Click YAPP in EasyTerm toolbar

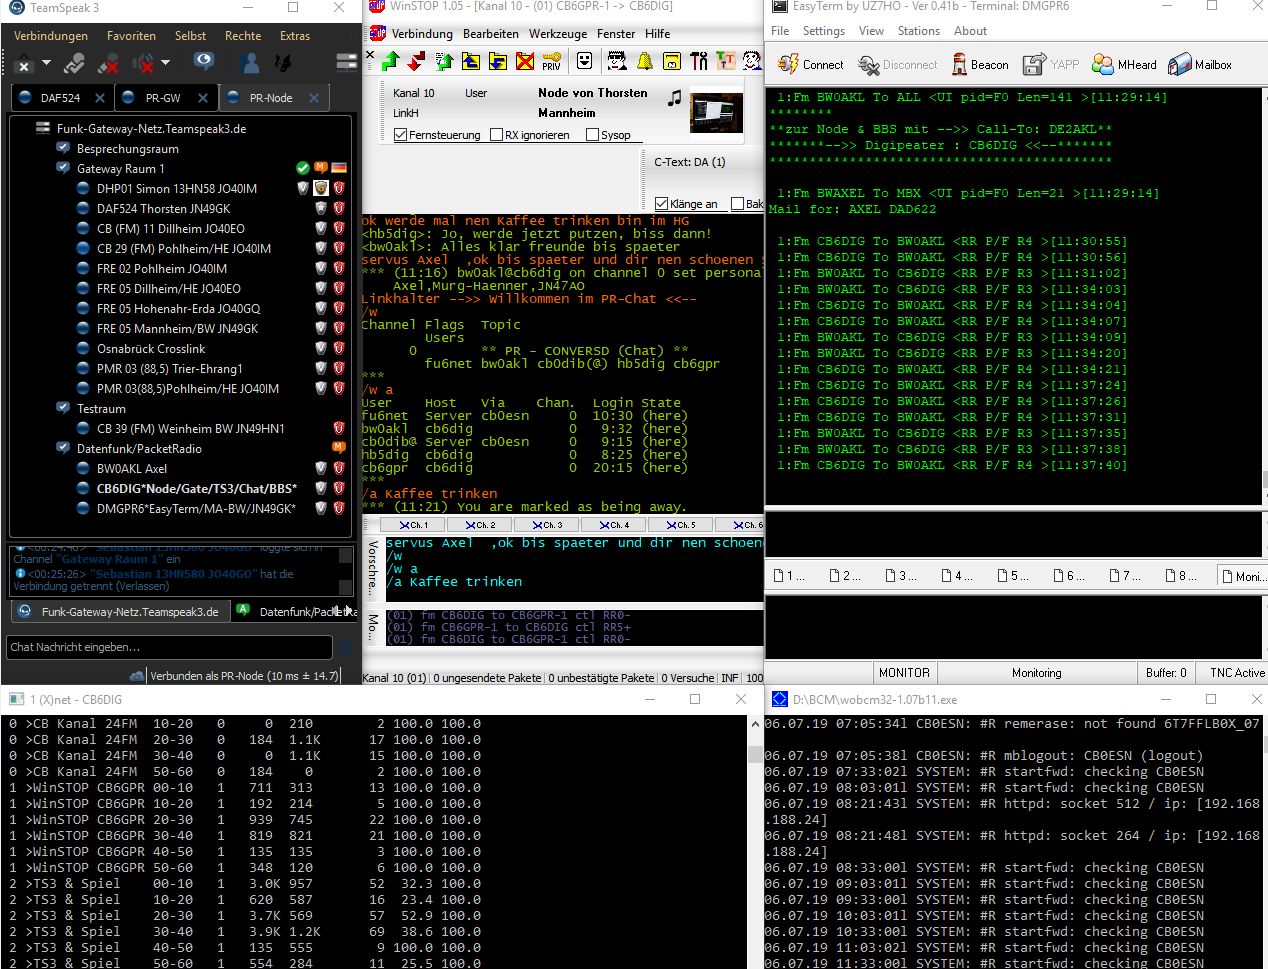(1050, 65)
